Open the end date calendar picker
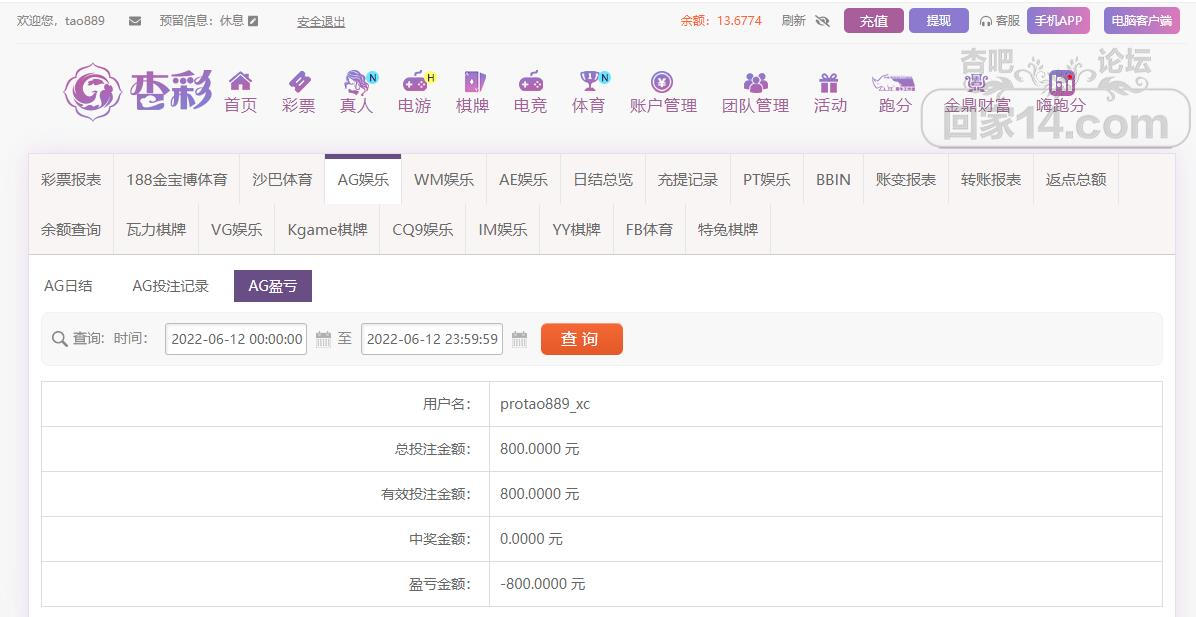The image size is (1196, 617). pos(519,339)
